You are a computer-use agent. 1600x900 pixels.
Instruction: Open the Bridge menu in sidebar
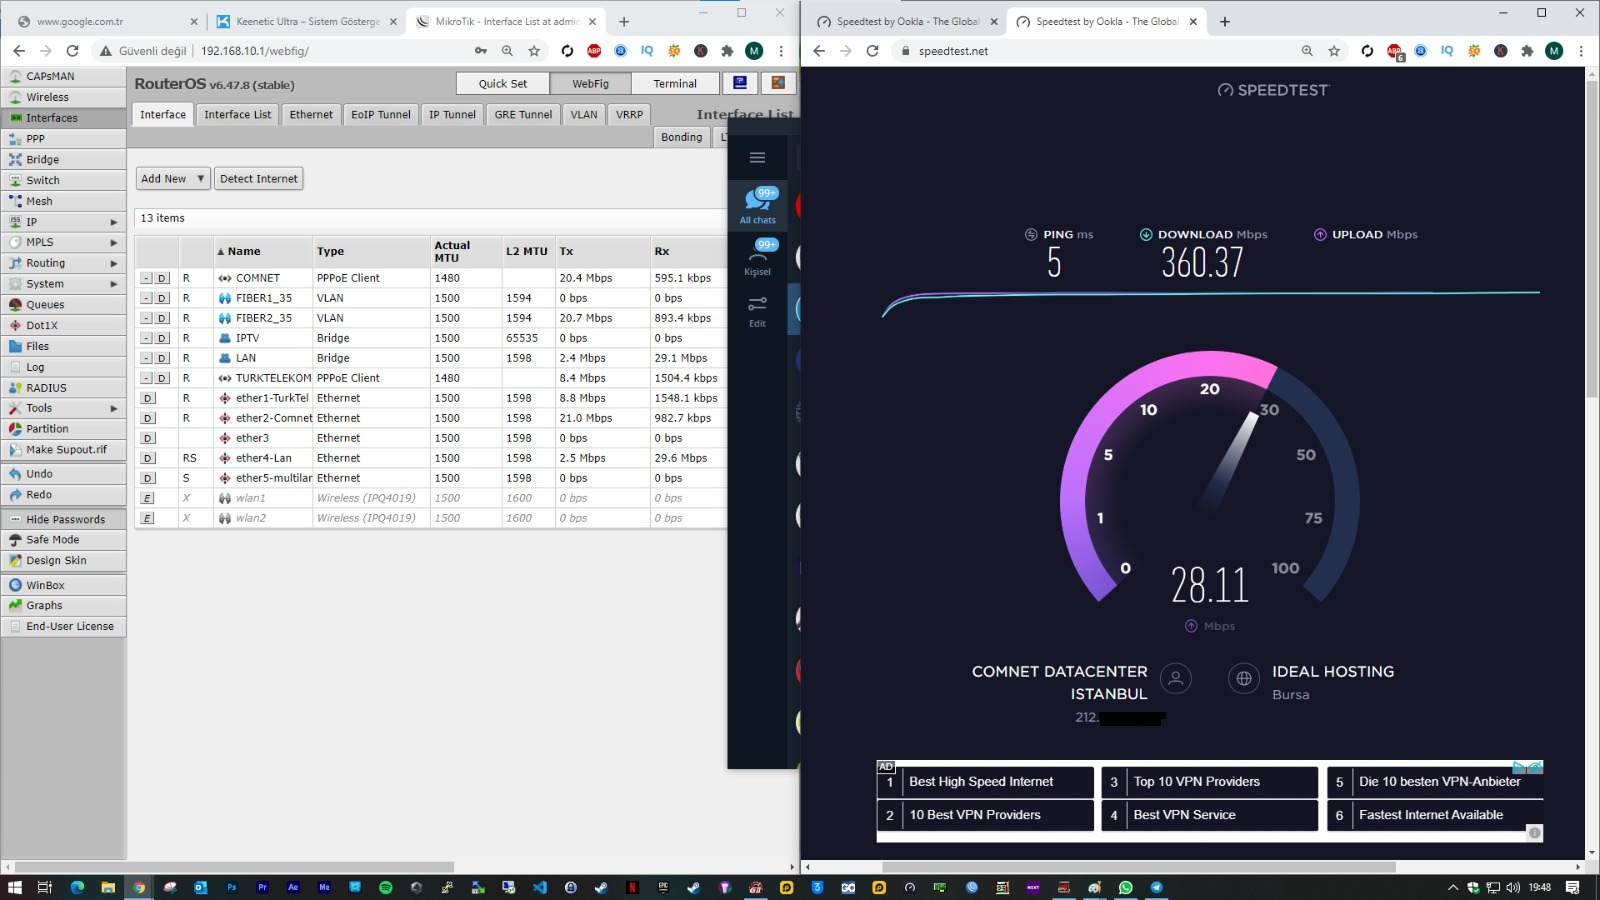pyautogui.click(x=63, y=159)
